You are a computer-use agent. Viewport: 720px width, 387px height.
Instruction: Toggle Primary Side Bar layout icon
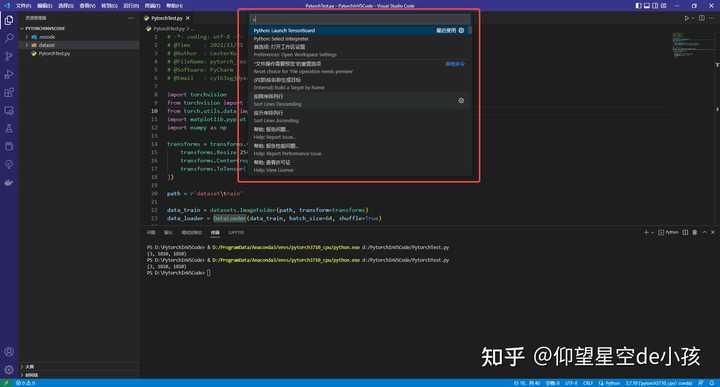point(638,6)
